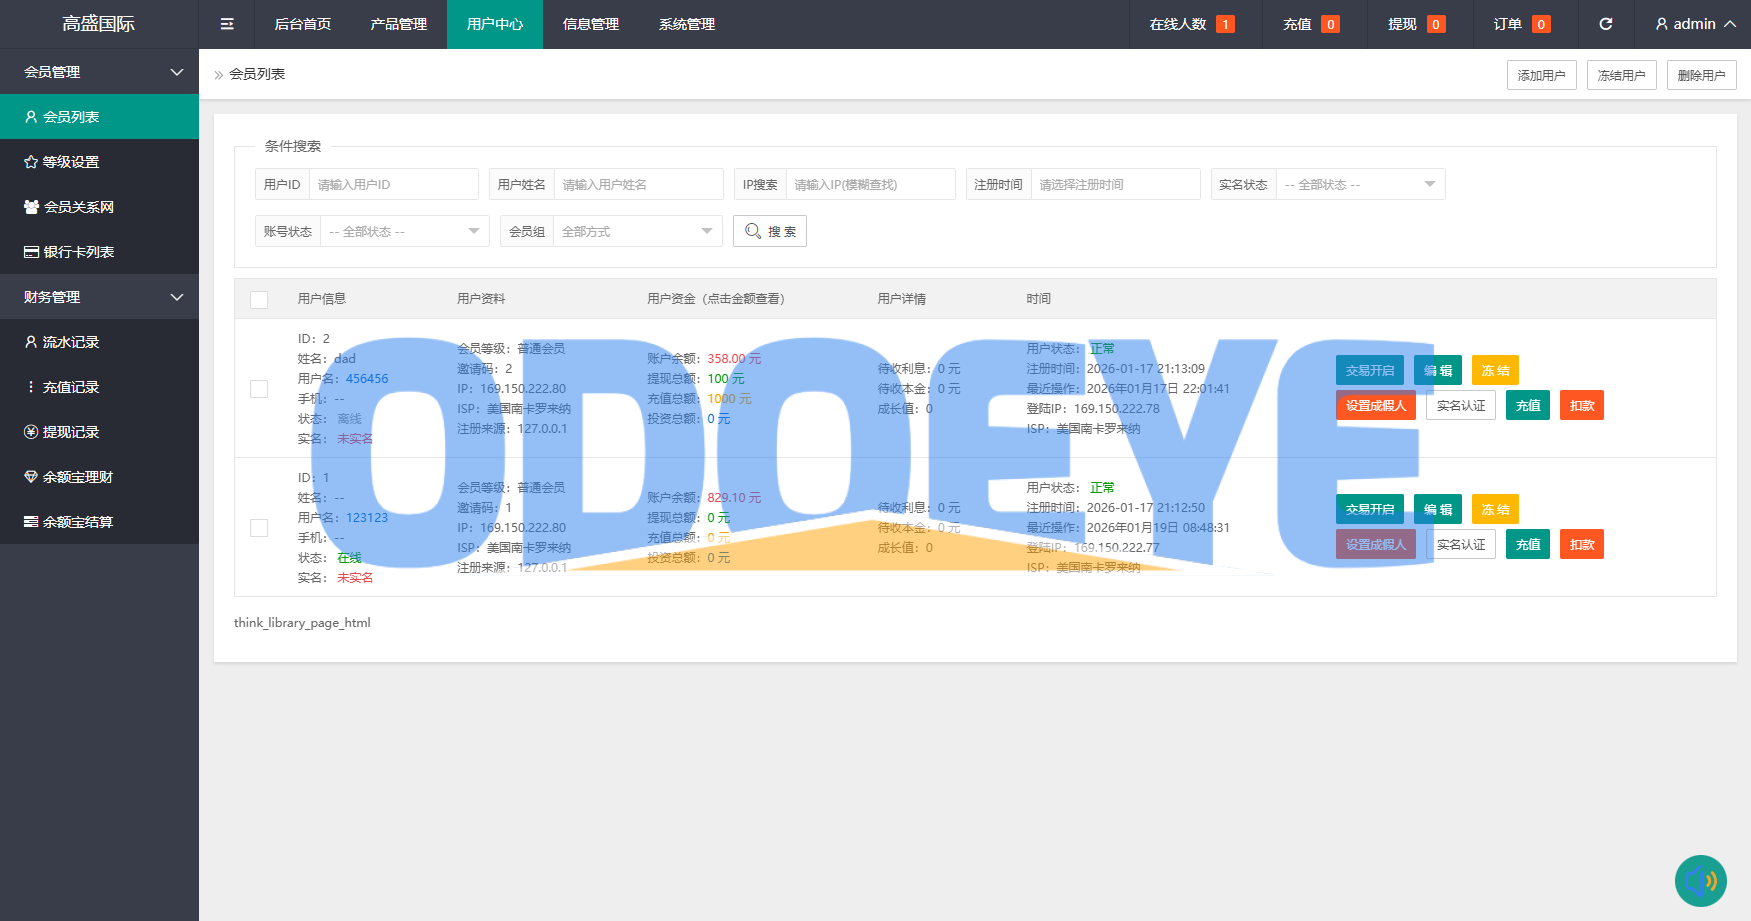1751x921 pixels.
Task: Open 等级设置 with the star icon
Action: [70, 162]
